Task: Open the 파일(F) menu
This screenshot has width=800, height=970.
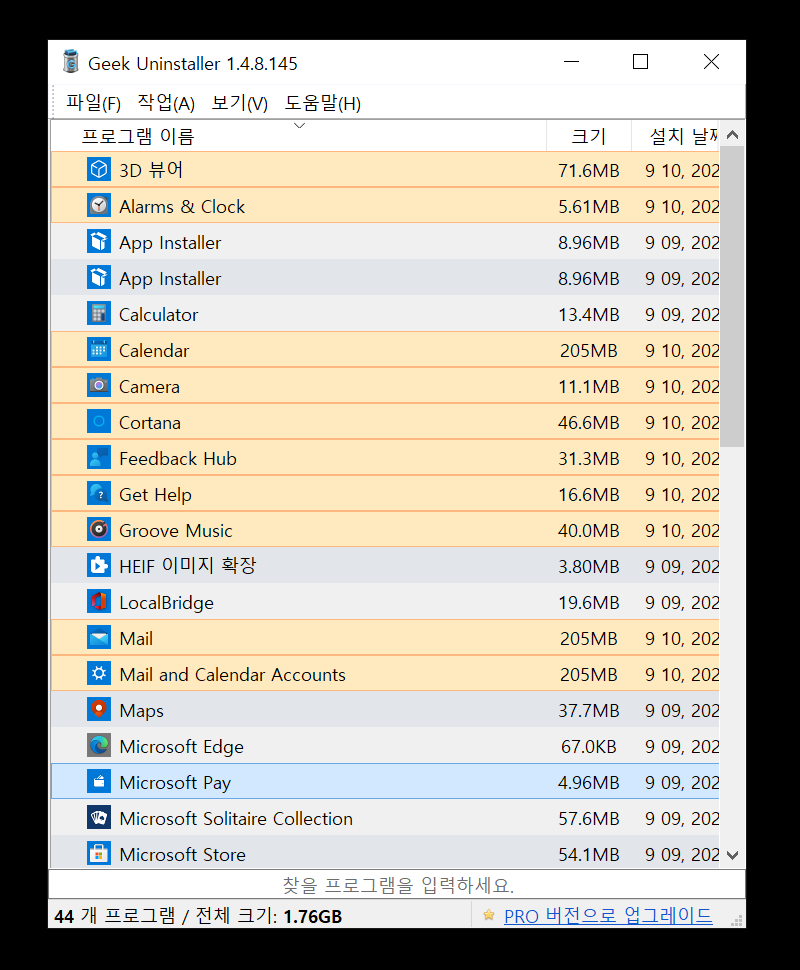Action: [x=93, y=103]
